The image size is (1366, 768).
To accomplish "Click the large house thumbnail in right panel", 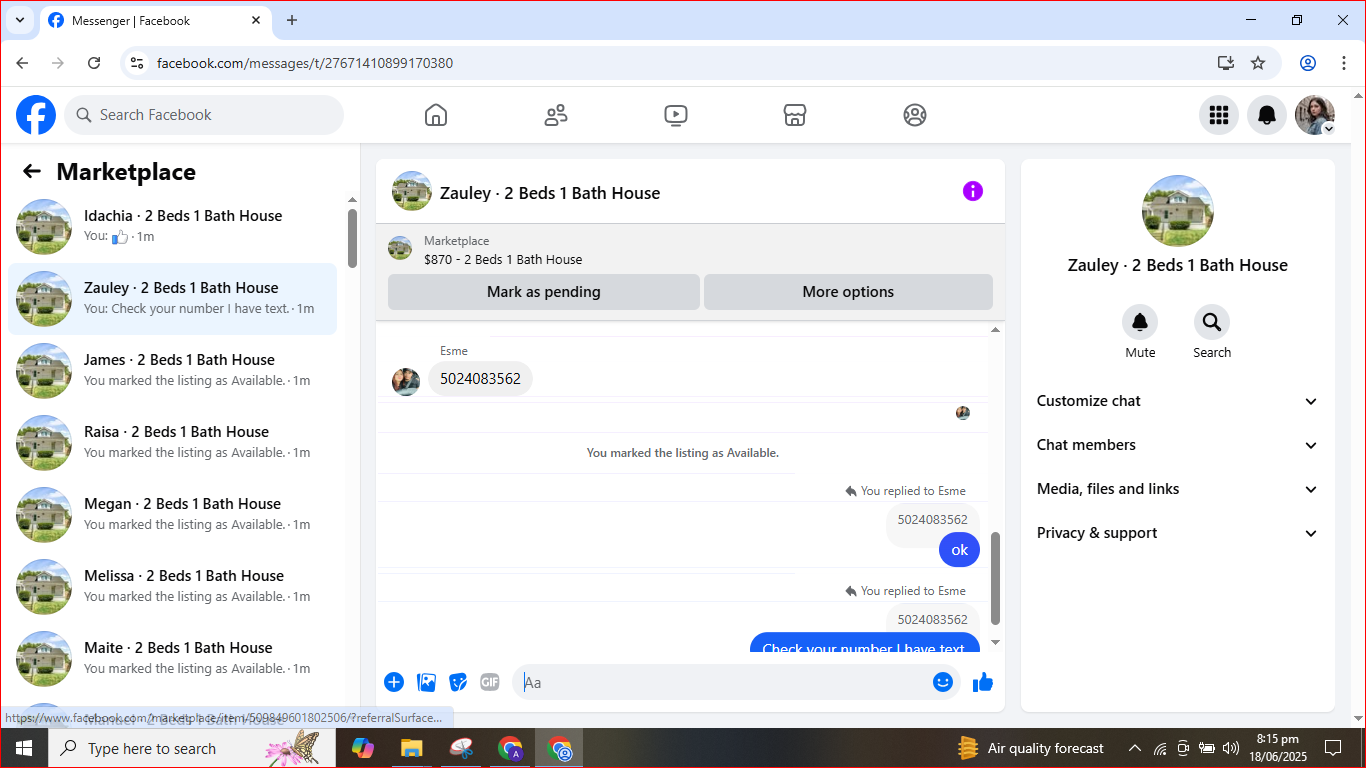I will click(1178, 211).
